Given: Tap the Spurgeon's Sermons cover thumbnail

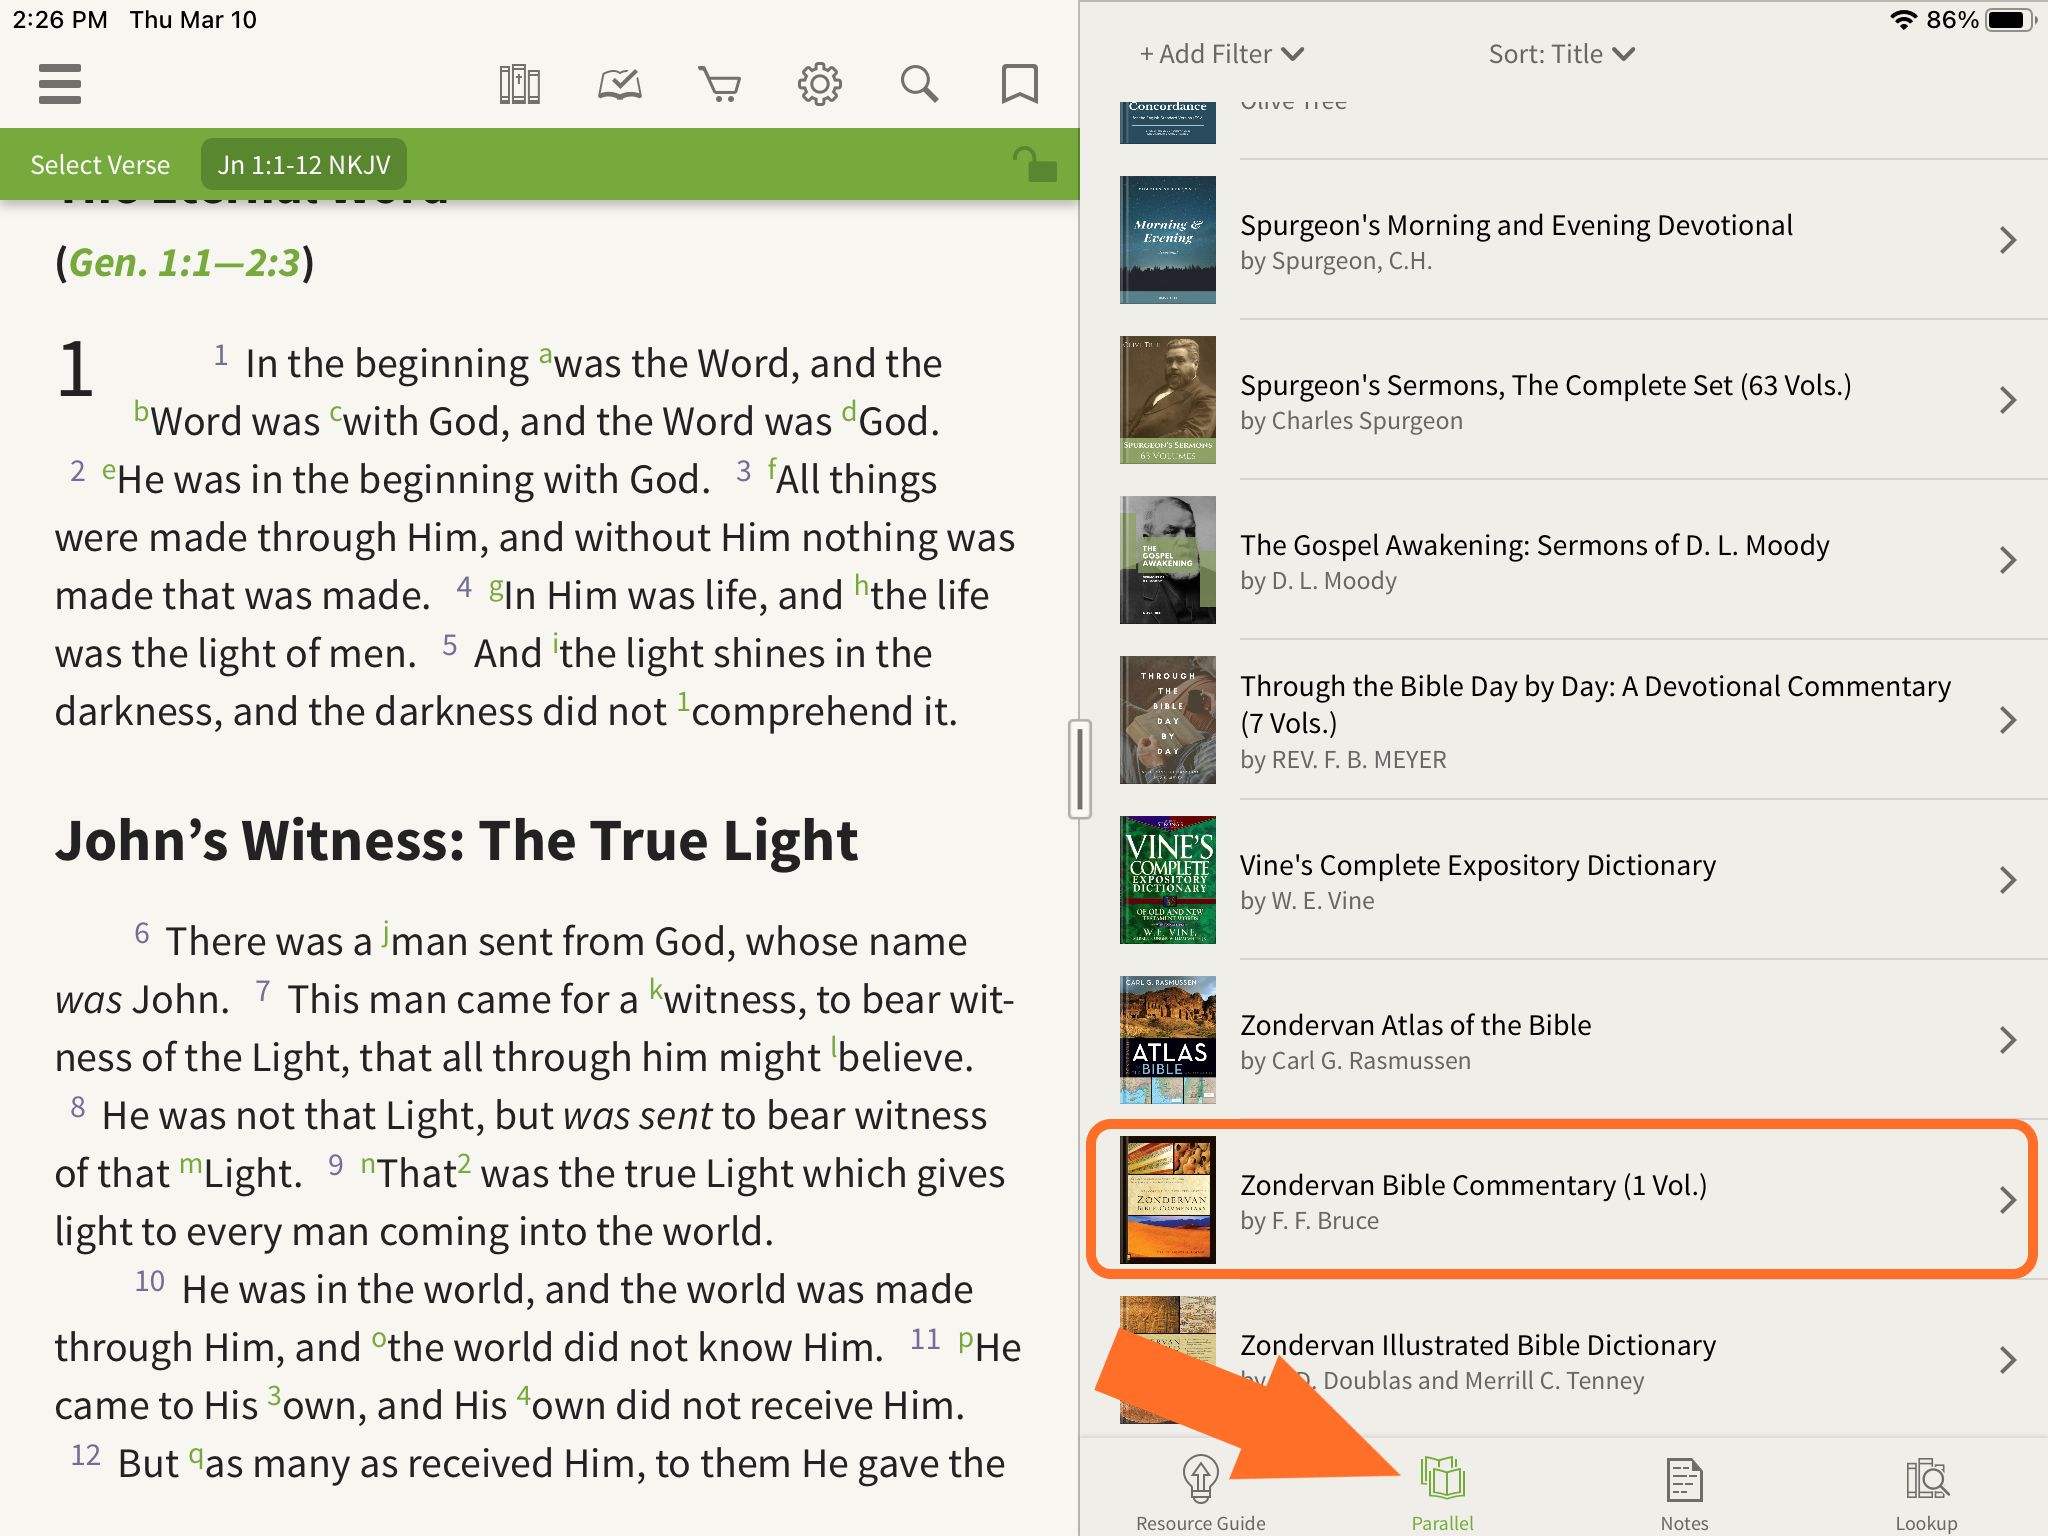Looking at the screenshot, I should pos(1168,400).
